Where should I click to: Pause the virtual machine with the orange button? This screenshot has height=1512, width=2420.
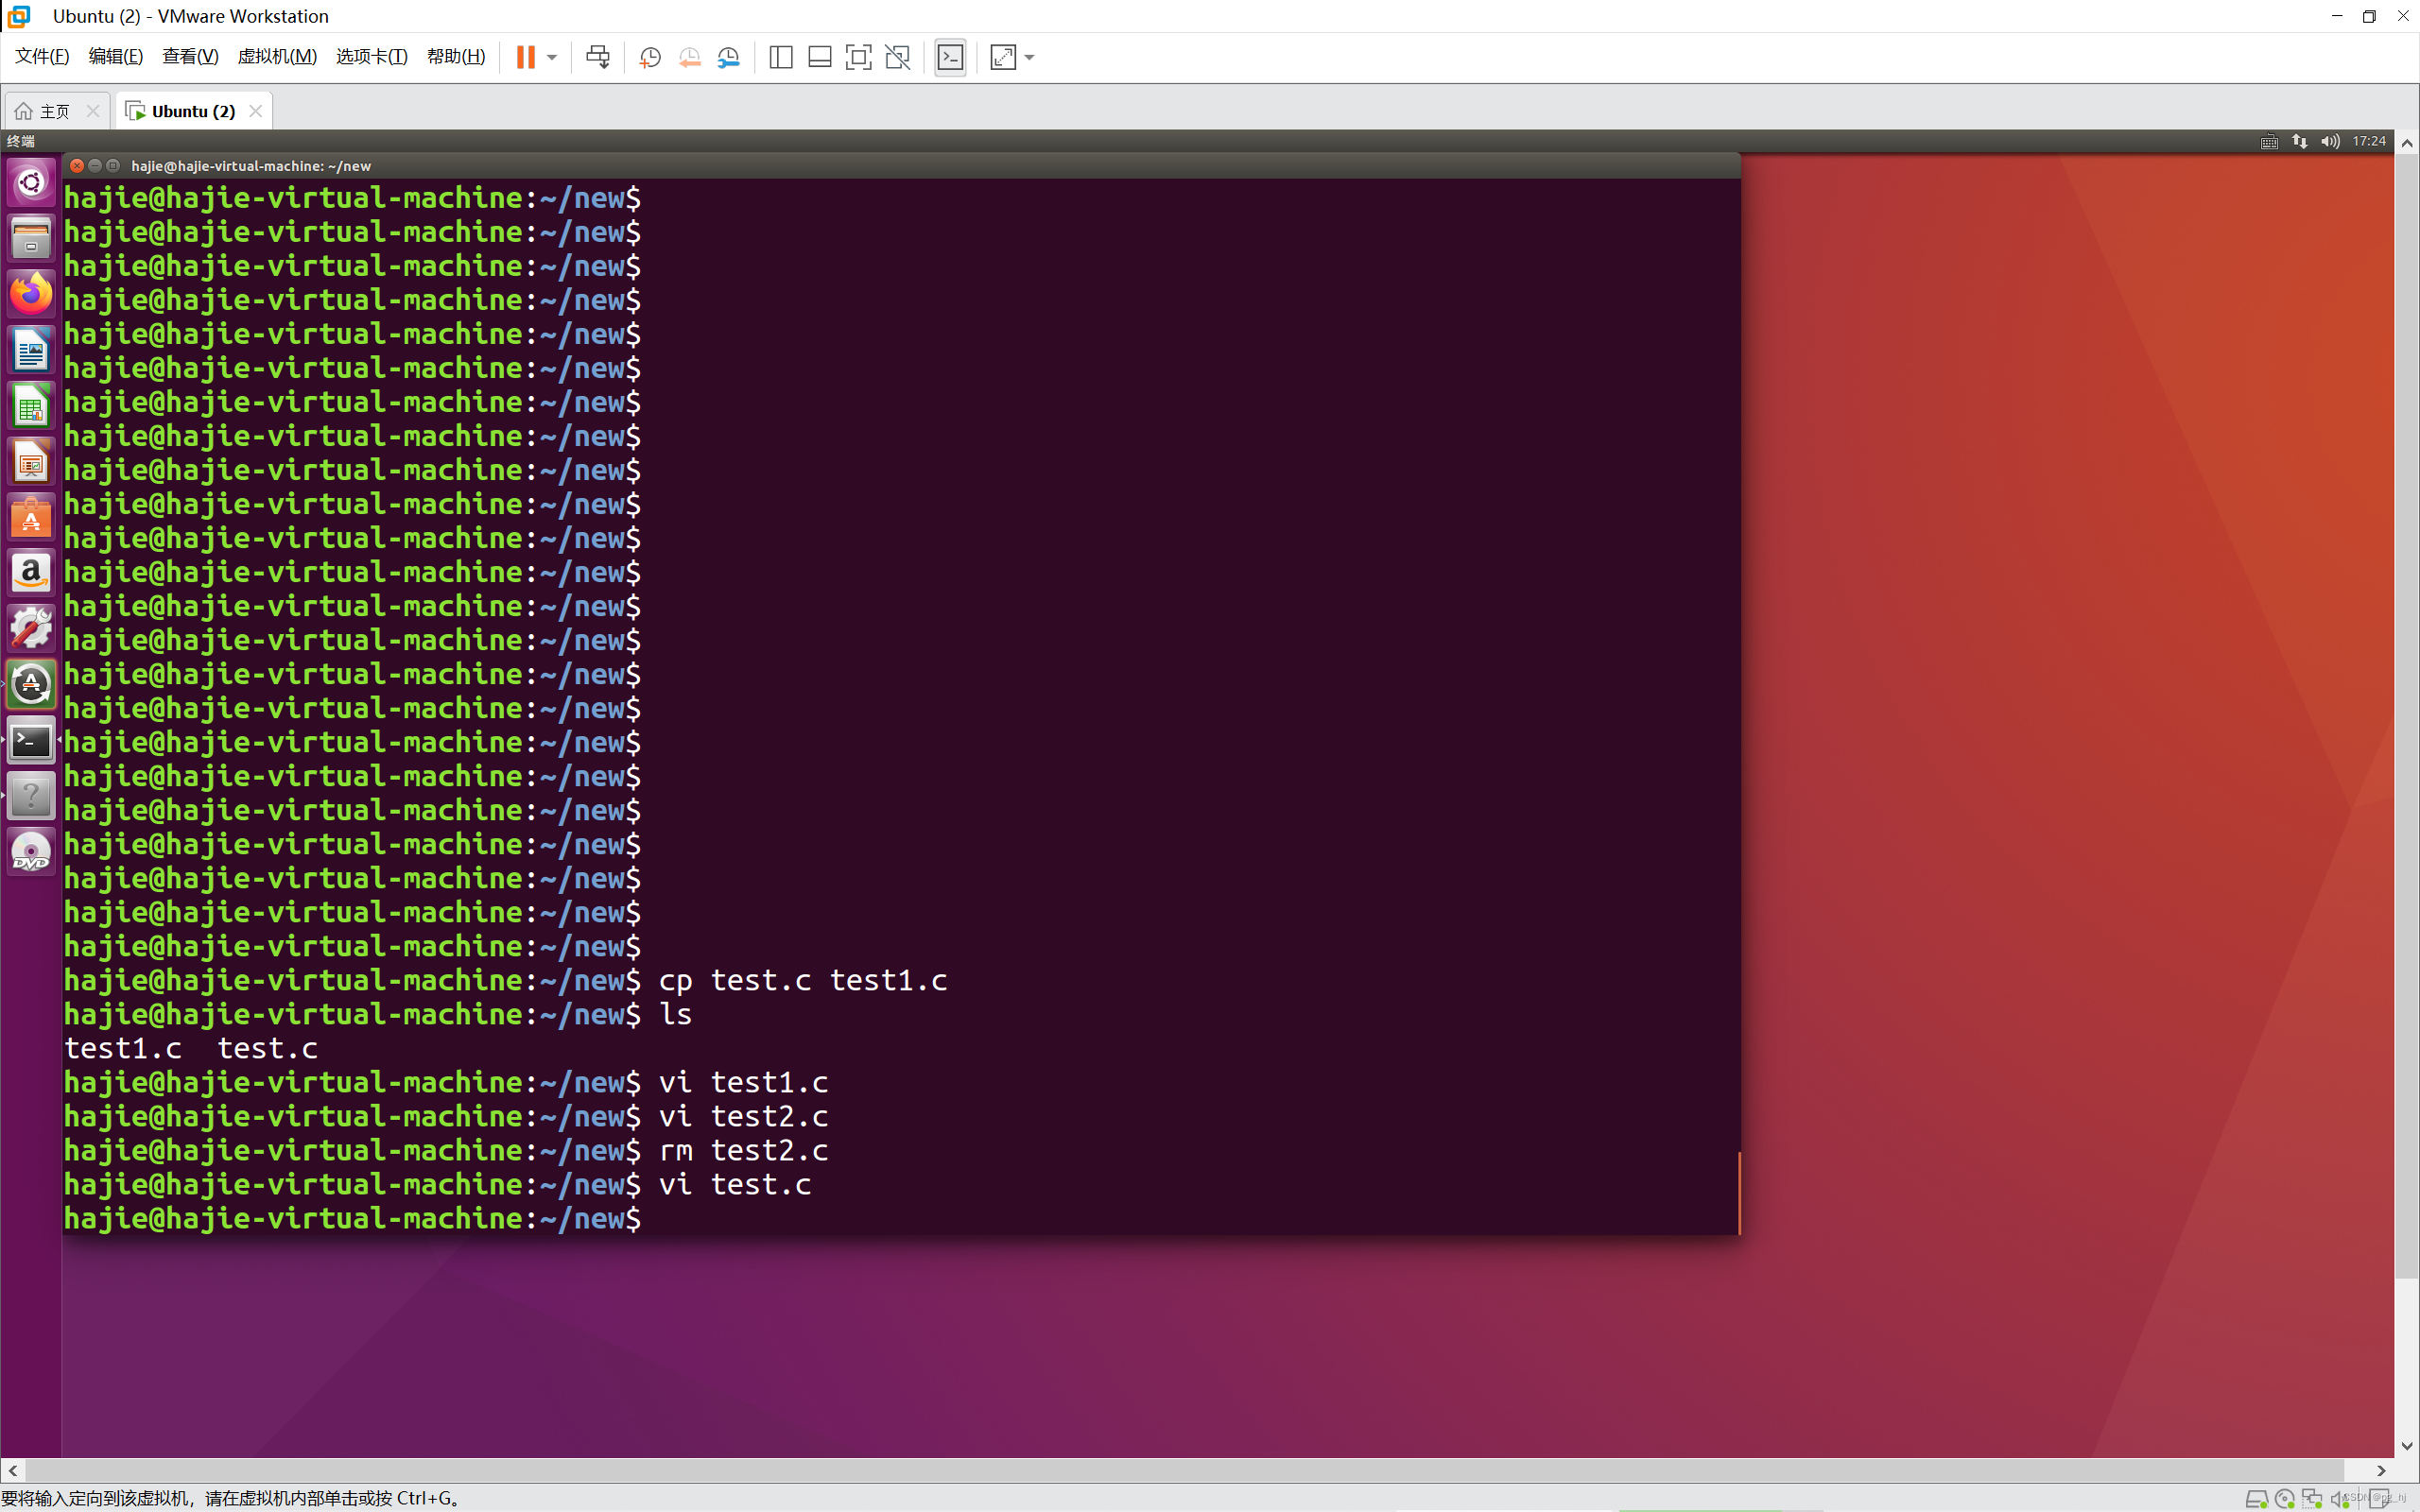[x=525, y=57]
